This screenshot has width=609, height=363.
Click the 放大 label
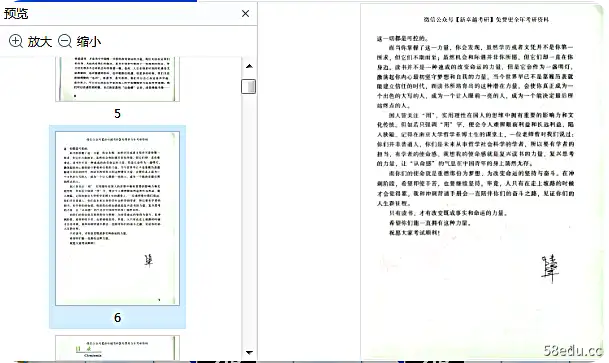pyautogui.click(x=40, y=41)
